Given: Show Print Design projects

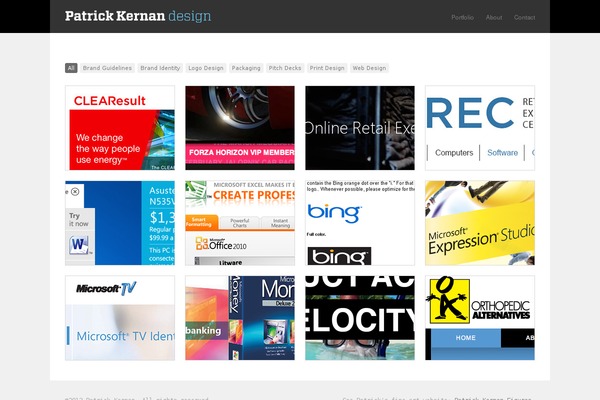Looking at the screenshot, I should tap(327, 68).
